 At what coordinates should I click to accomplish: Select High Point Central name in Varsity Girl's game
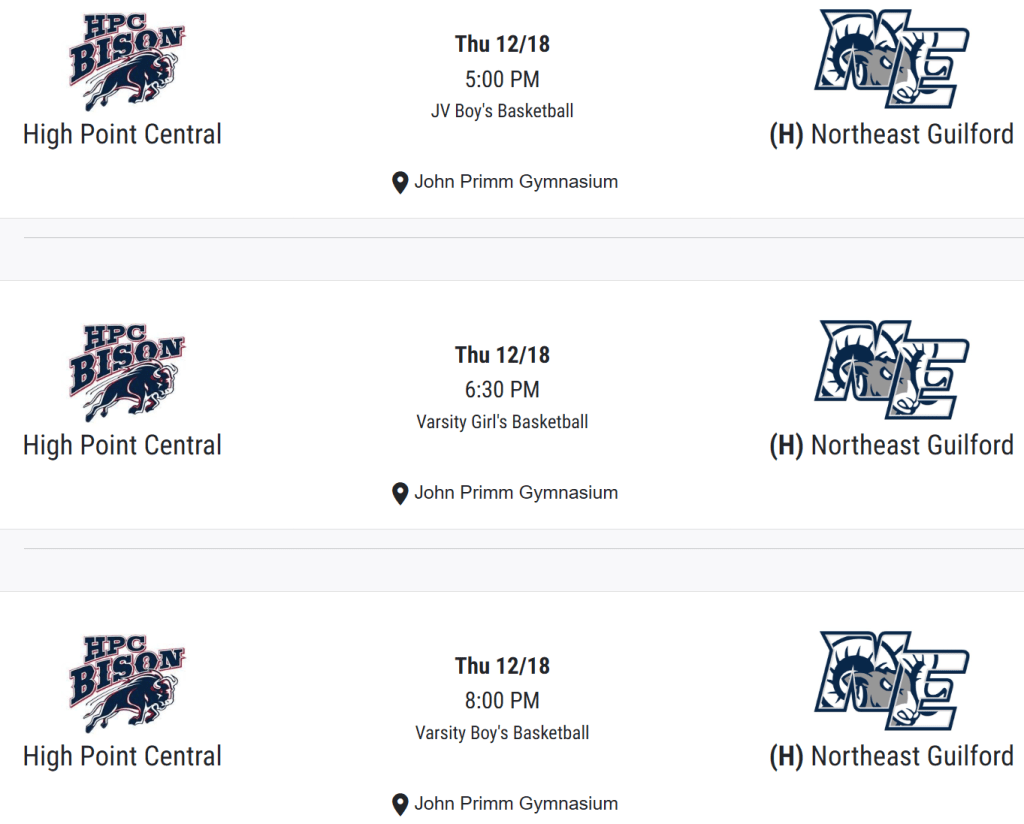tap(122, 445)
